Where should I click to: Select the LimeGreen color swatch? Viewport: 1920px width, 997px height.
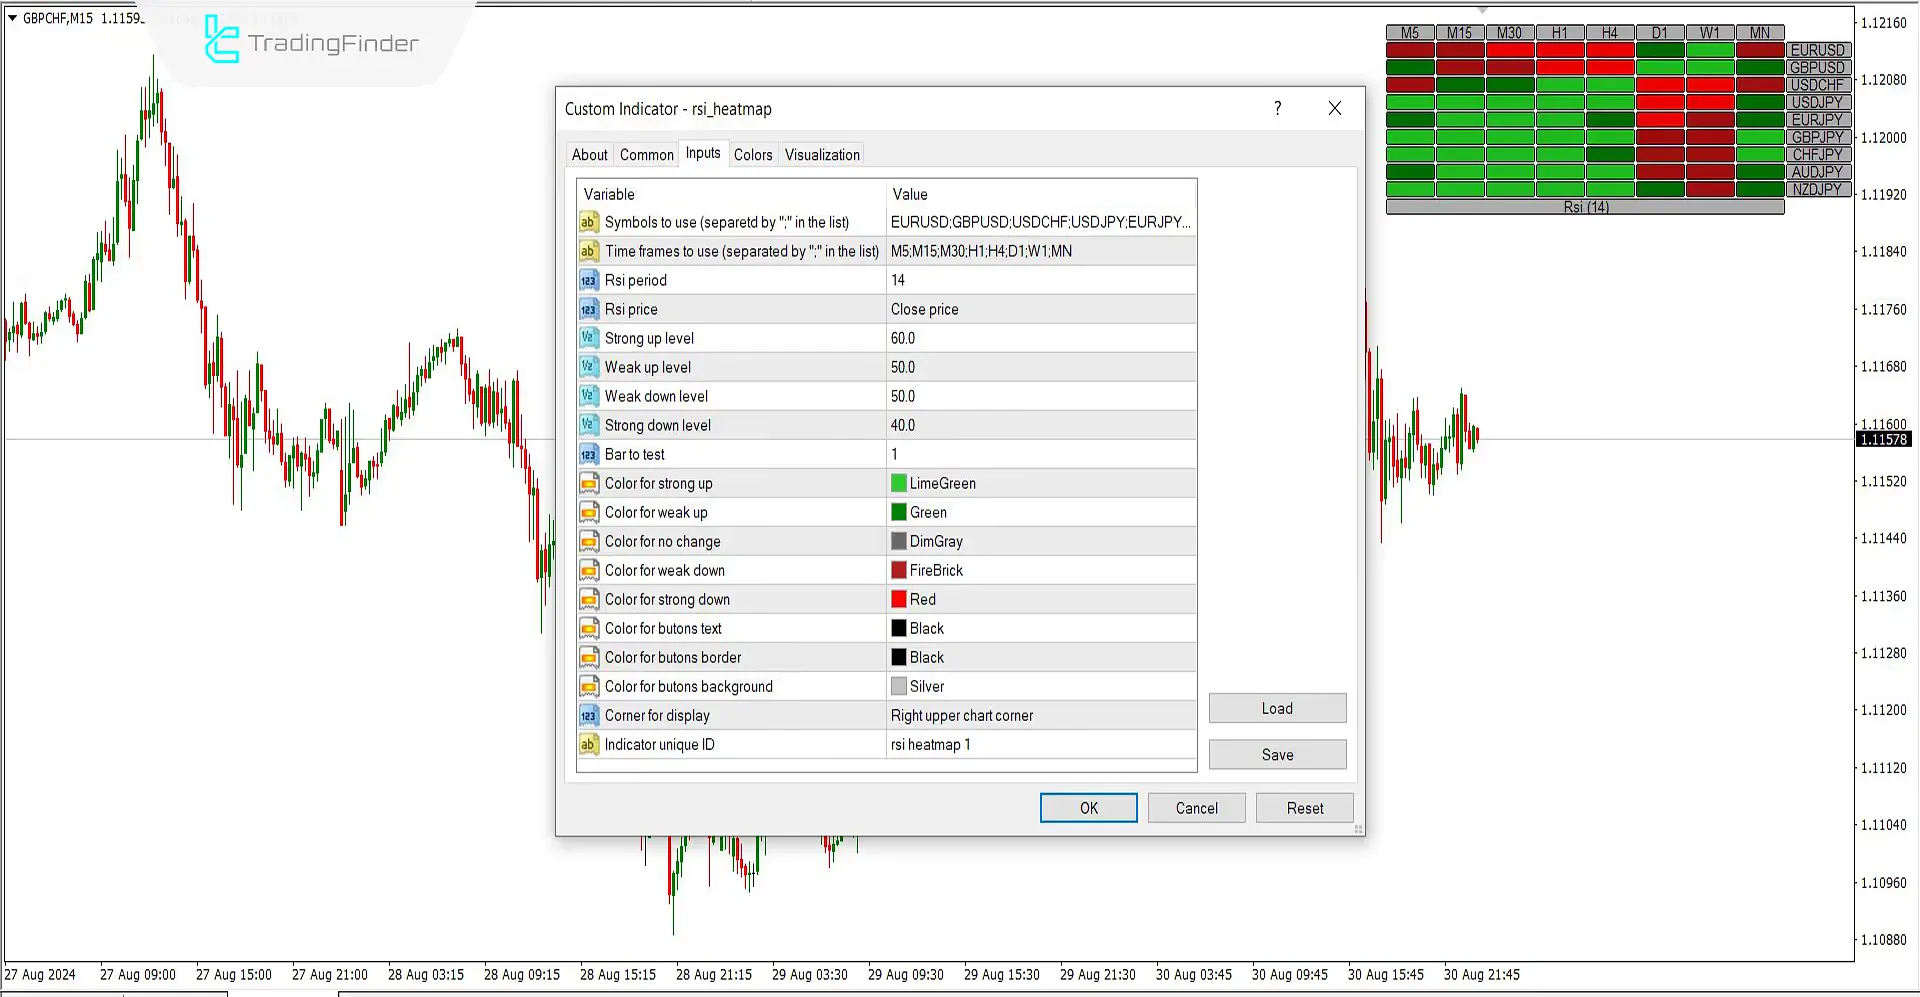(899, 483)
